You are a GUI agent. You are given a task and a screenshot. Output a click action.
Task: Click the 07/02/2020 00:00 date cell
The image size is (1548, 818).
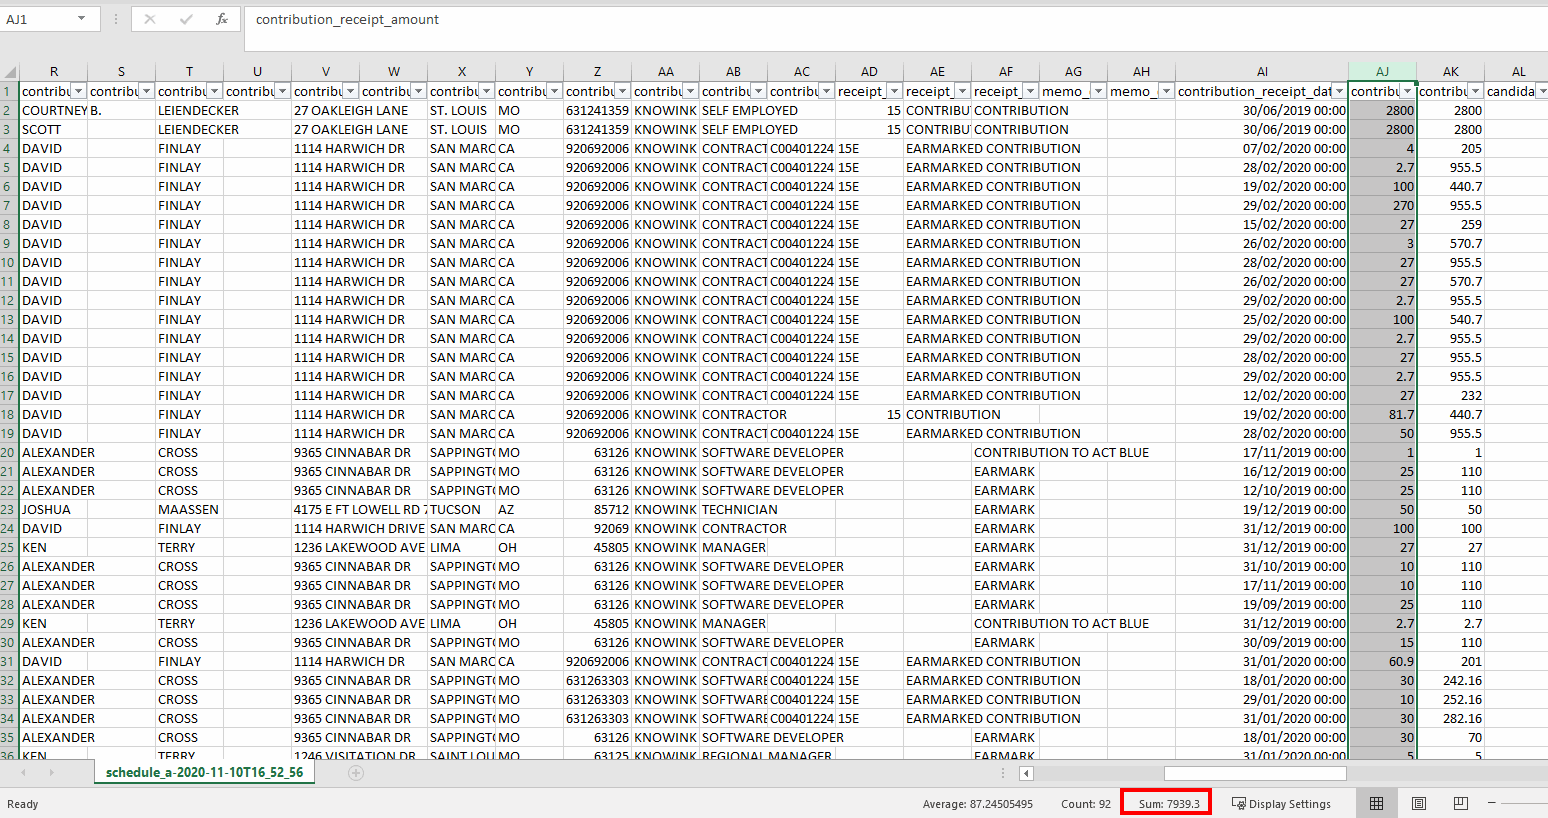point(1262,149)
